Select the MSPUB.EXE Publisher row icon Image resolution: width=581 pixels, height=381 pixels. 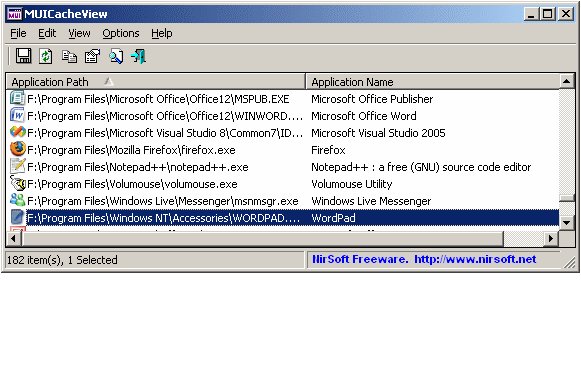coord(17,99)
